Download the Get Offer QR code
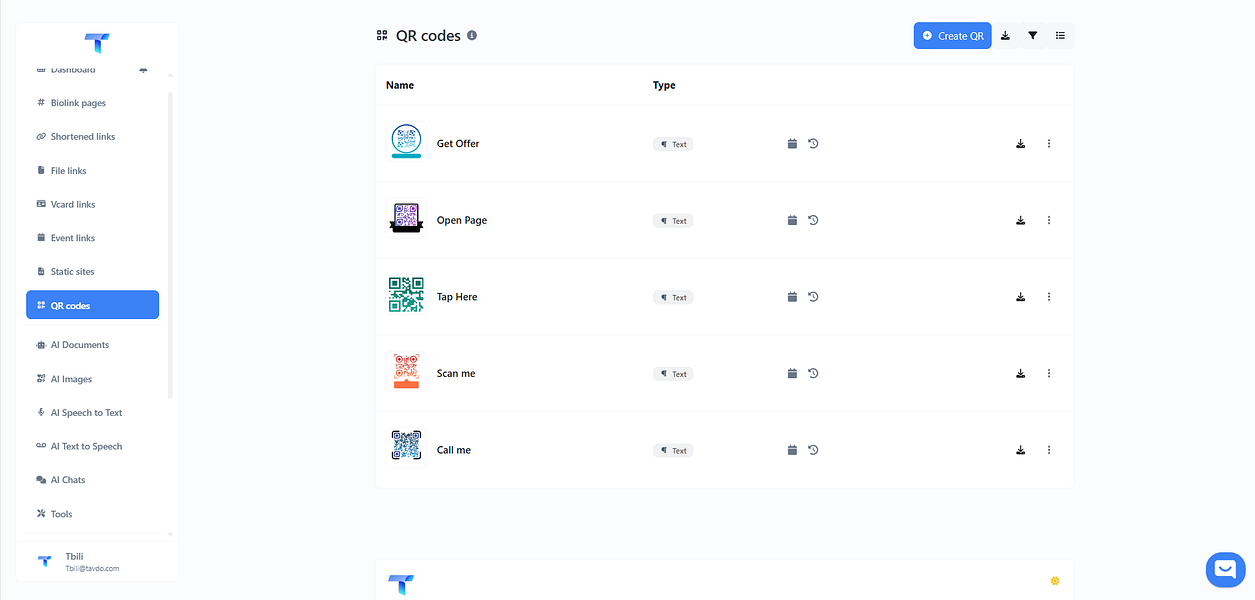Viewport: 1255px width, 600px height. click(1020, 144)
